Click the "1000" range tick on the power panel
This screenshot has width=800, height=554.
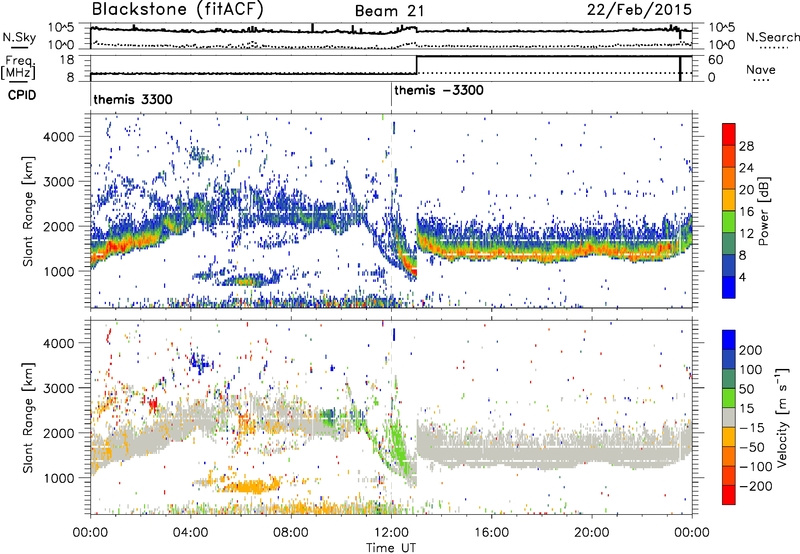pyautogui.click(x=59, y=271)
